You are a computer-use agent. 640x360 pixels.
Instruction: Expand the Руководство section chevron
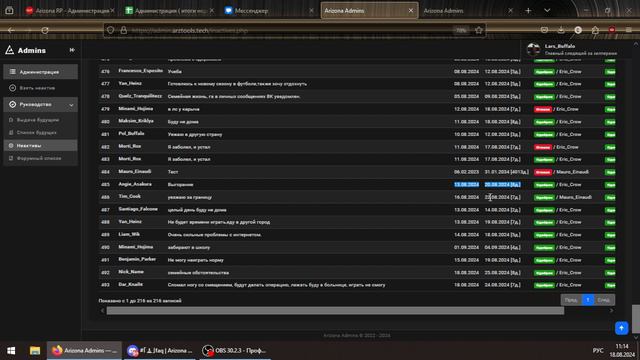tap(71, 105)
